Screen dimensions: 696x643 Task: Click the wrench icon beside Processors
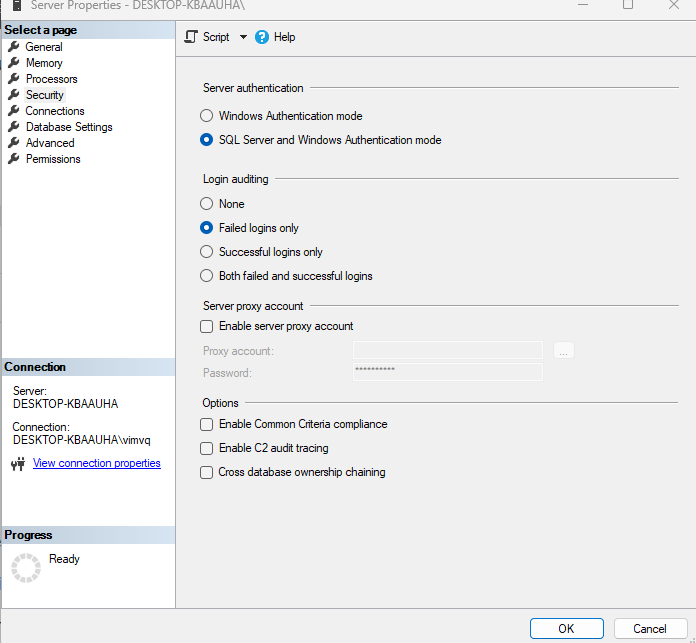tap(14, 79)
